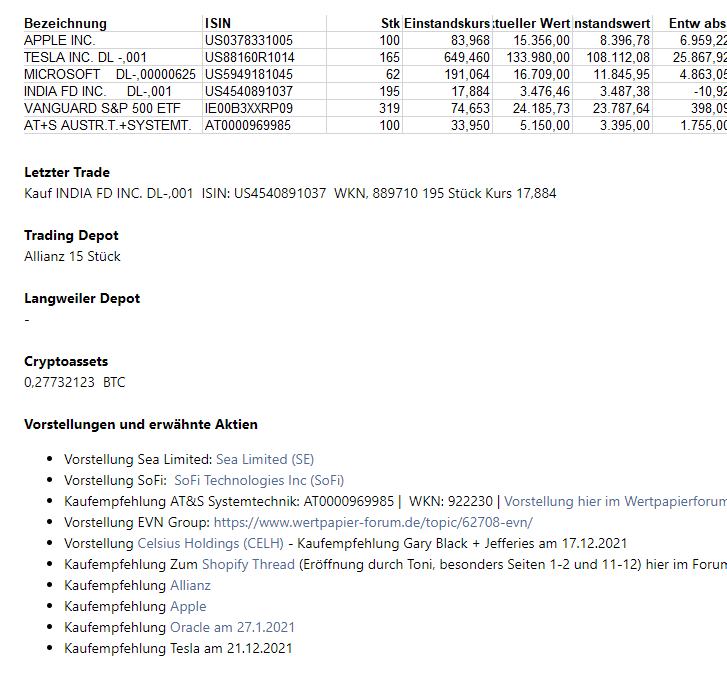Click the MICROSOFT DL-,00000625 cell
This screenshot has width=727, height=690.
pos(110,74)
